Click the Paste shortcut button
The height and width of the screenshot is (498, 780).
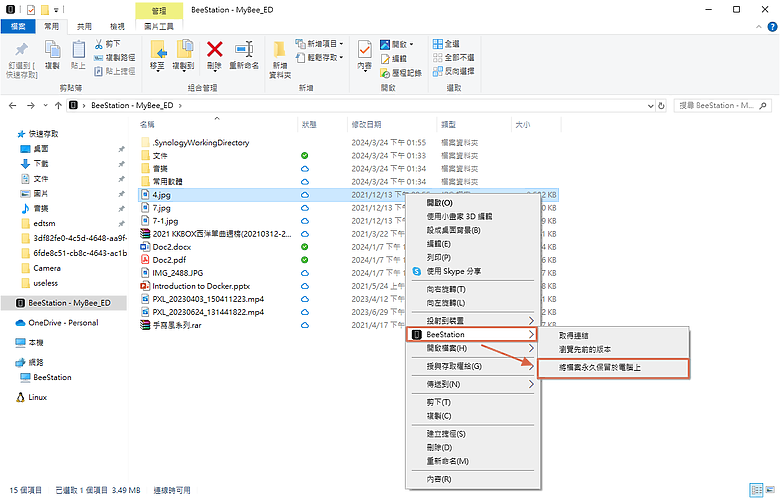click(115, 71)
